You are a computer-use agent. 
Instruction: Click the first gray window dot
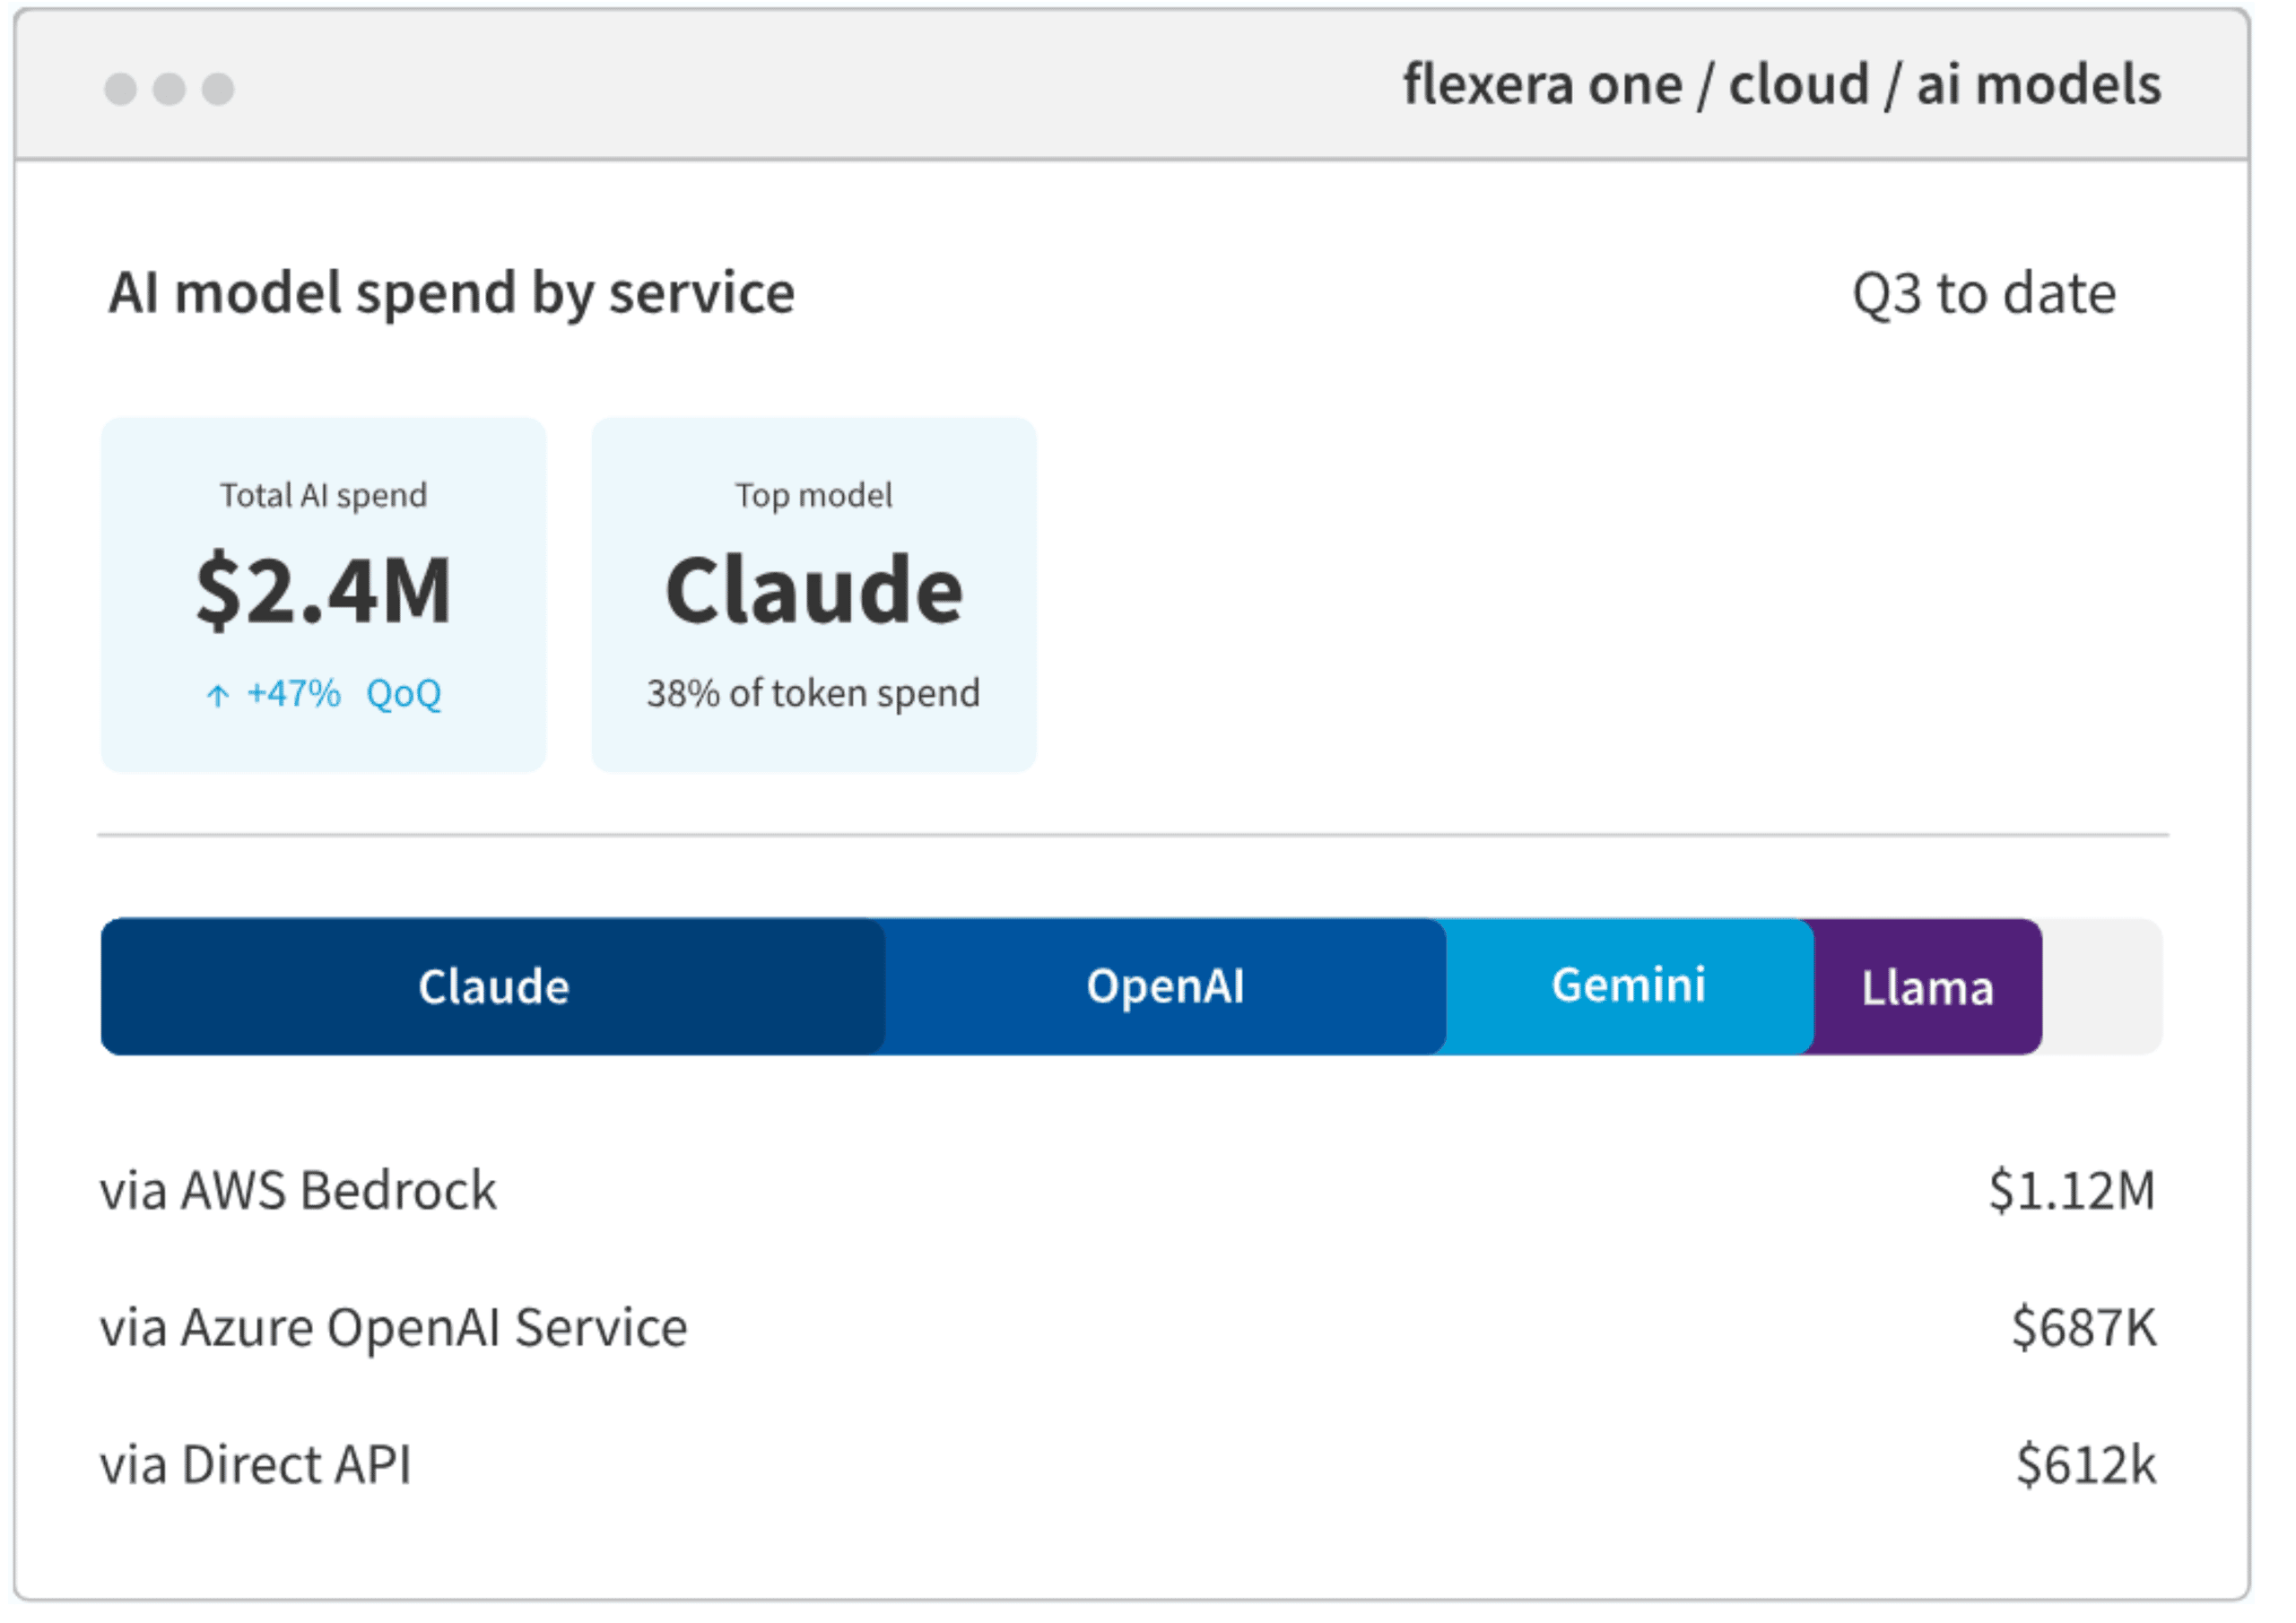coord(121,89)
